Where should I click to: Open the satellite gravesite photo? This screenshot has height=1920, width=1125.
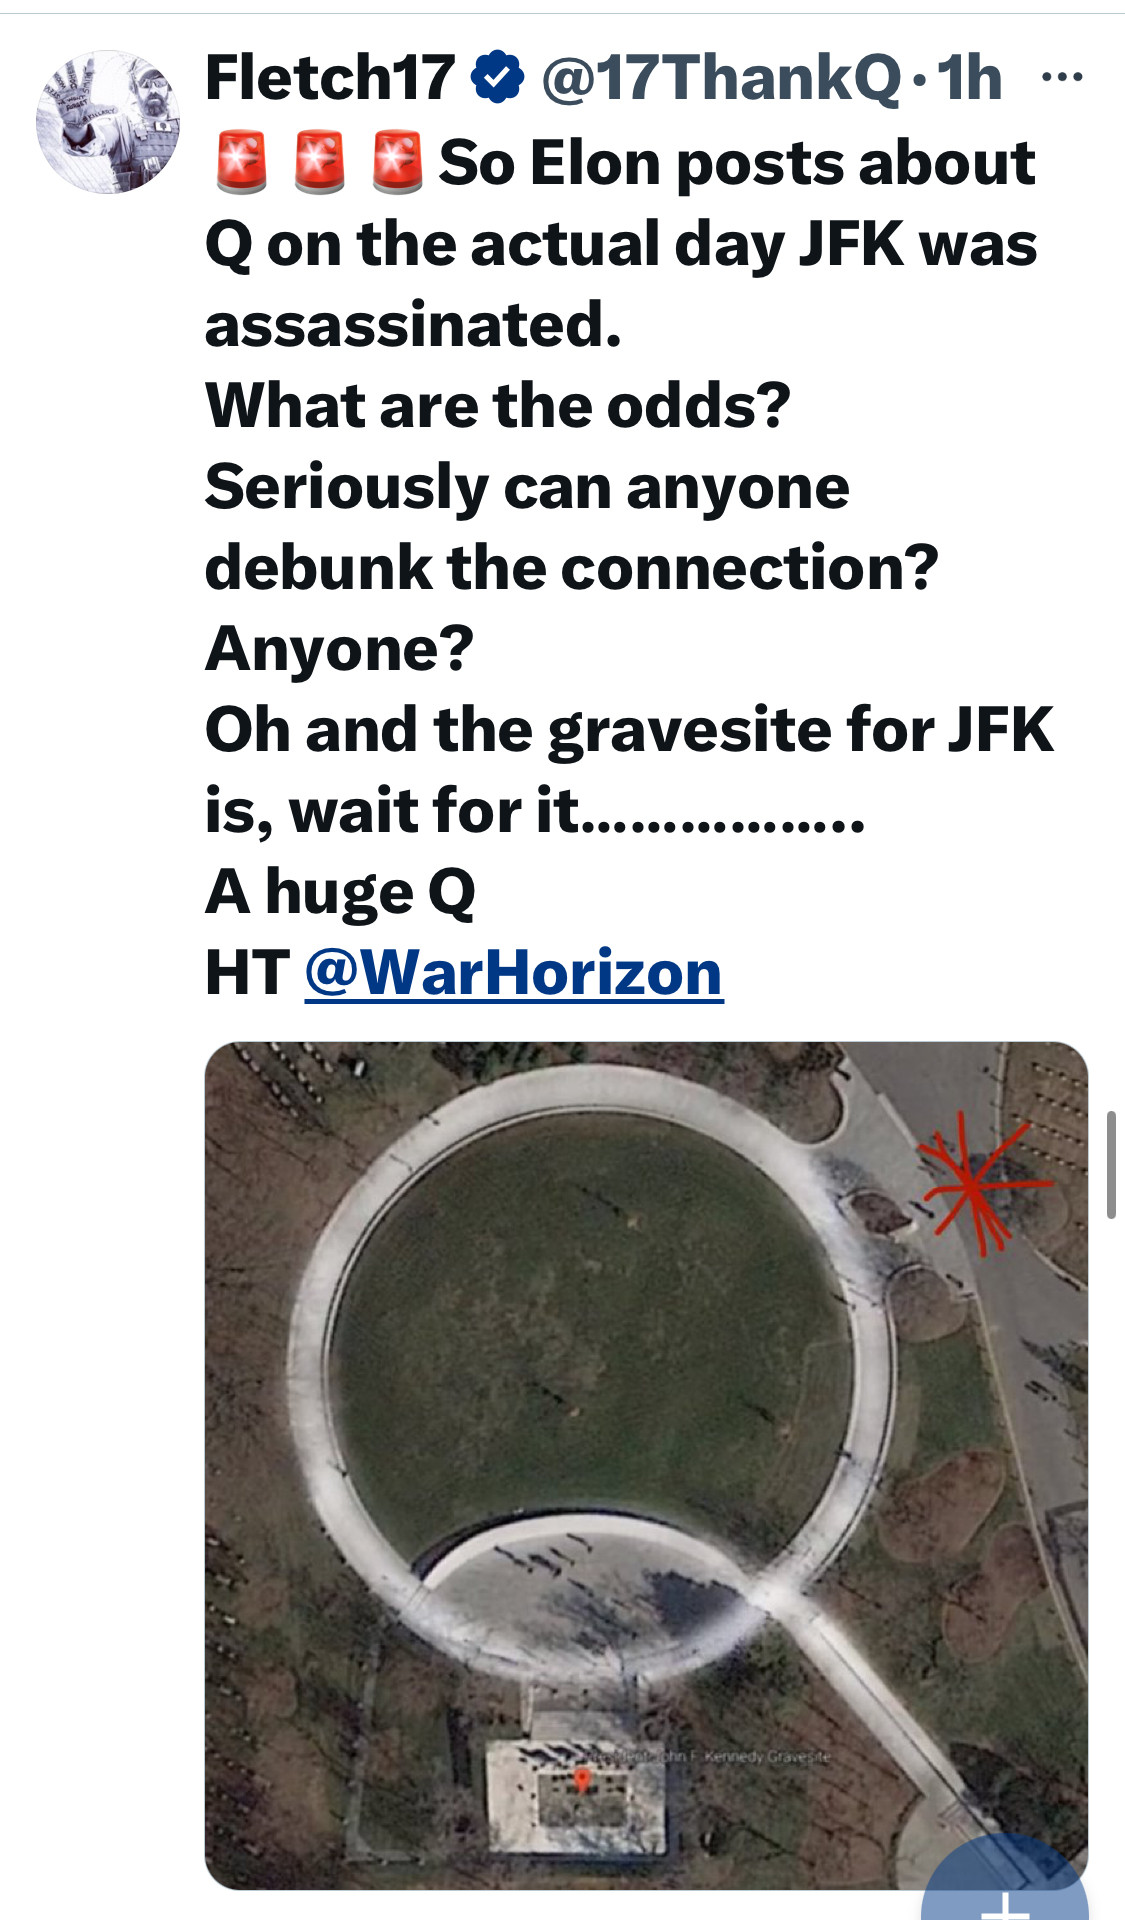click(646, 1466)
